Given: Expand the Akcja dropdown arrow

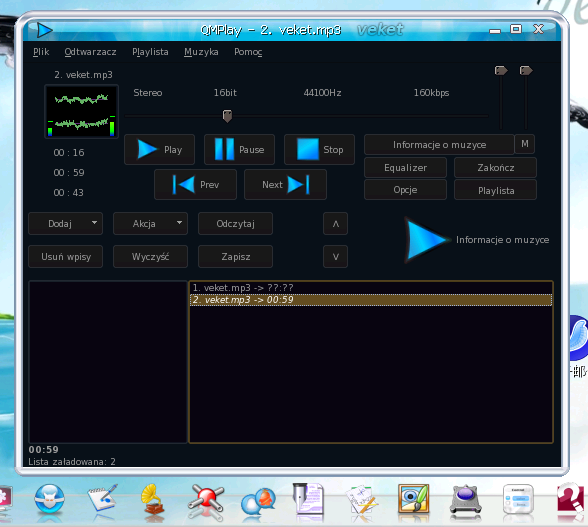Looking at the screenshot, I should [x=180, y=222].
